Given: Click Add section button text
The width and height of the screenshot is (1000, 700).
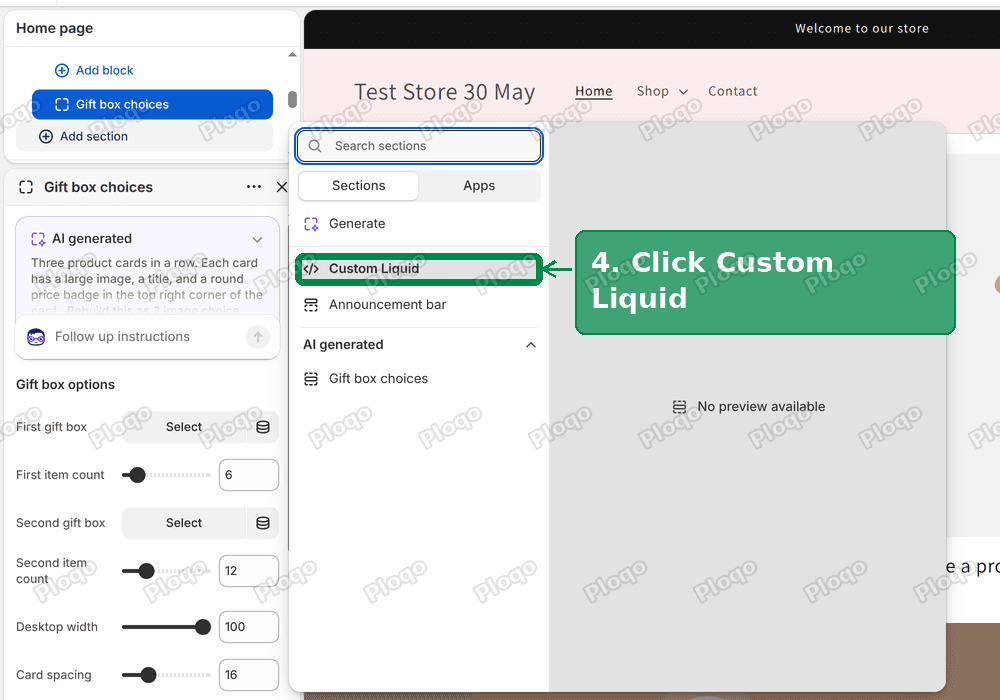Looking at the screenshot, I should point(94,136).
